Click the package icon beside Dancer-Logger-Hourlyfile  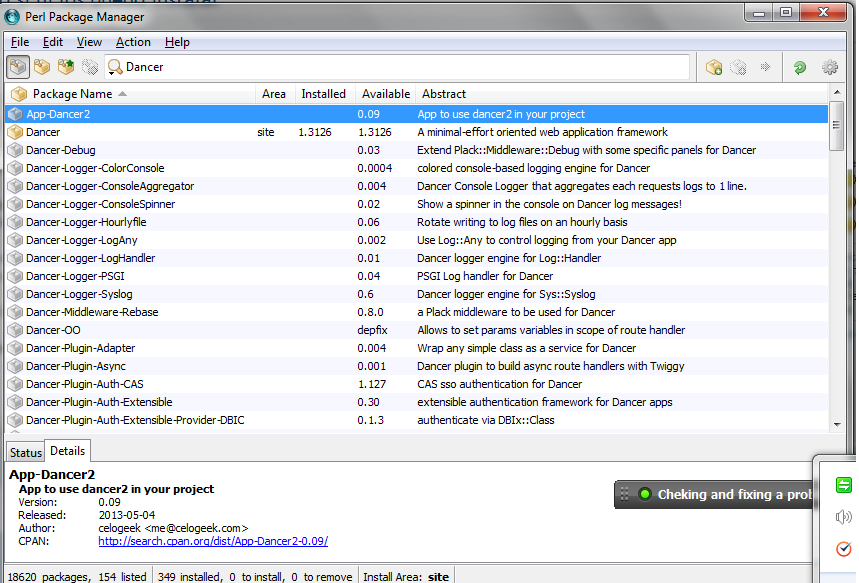tap(15, 222)
